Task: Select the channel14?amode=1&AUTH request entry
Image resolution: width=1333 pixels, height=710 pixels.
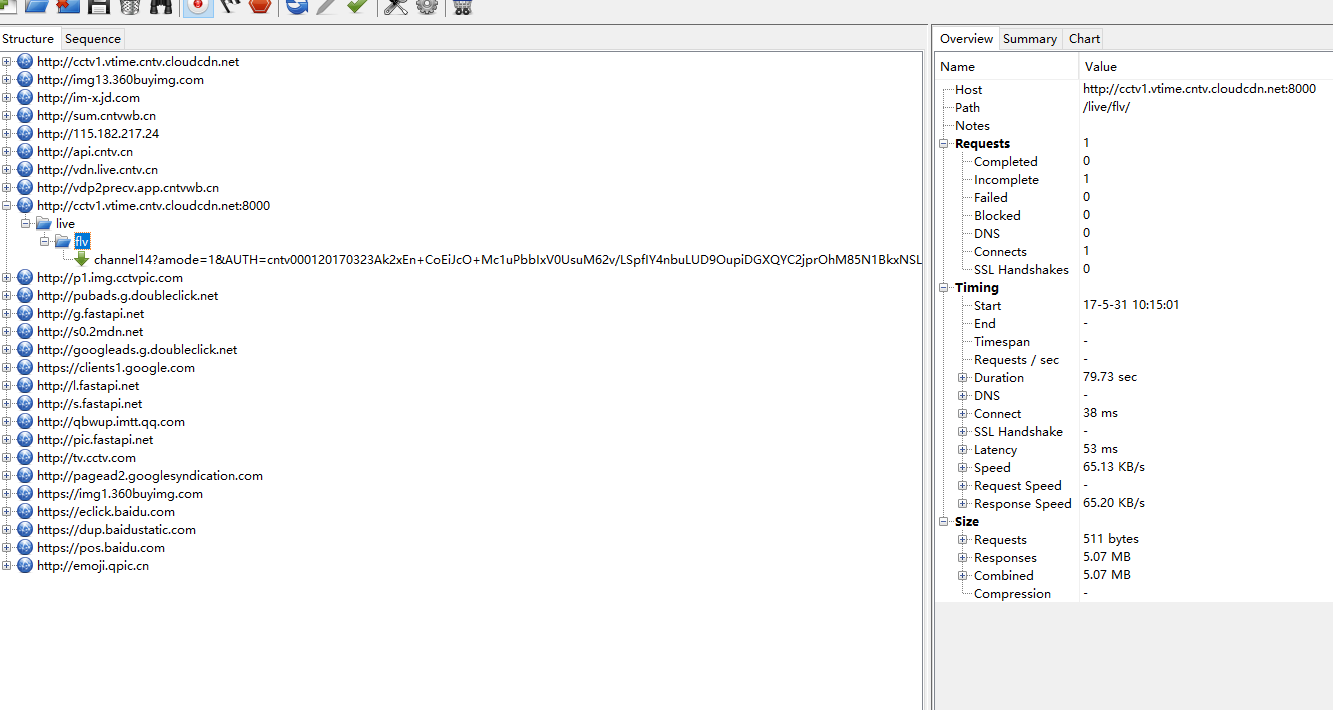Action: click(x=508, y=260)
